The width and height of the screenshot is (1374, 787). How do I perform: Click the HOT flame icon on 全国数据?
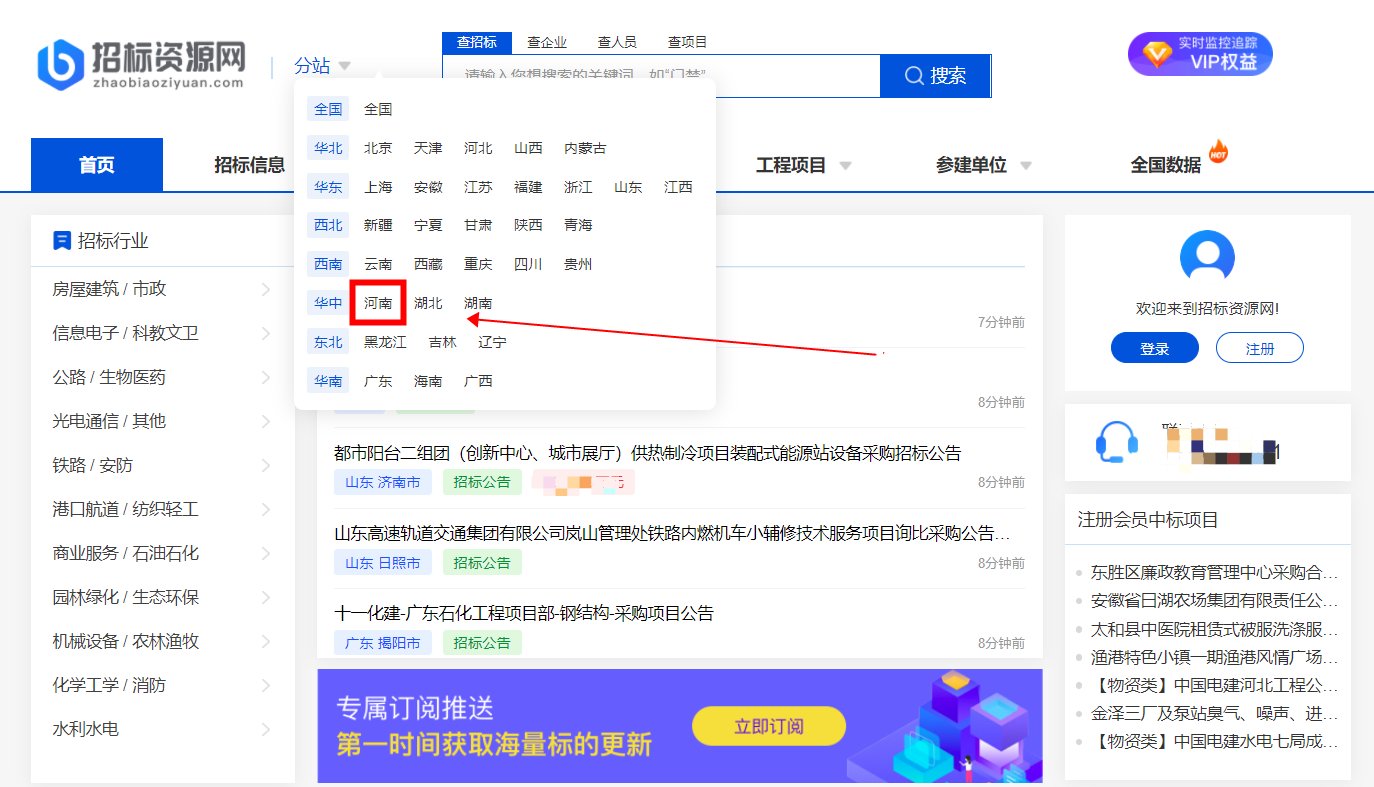click(x=1219, y=150)
